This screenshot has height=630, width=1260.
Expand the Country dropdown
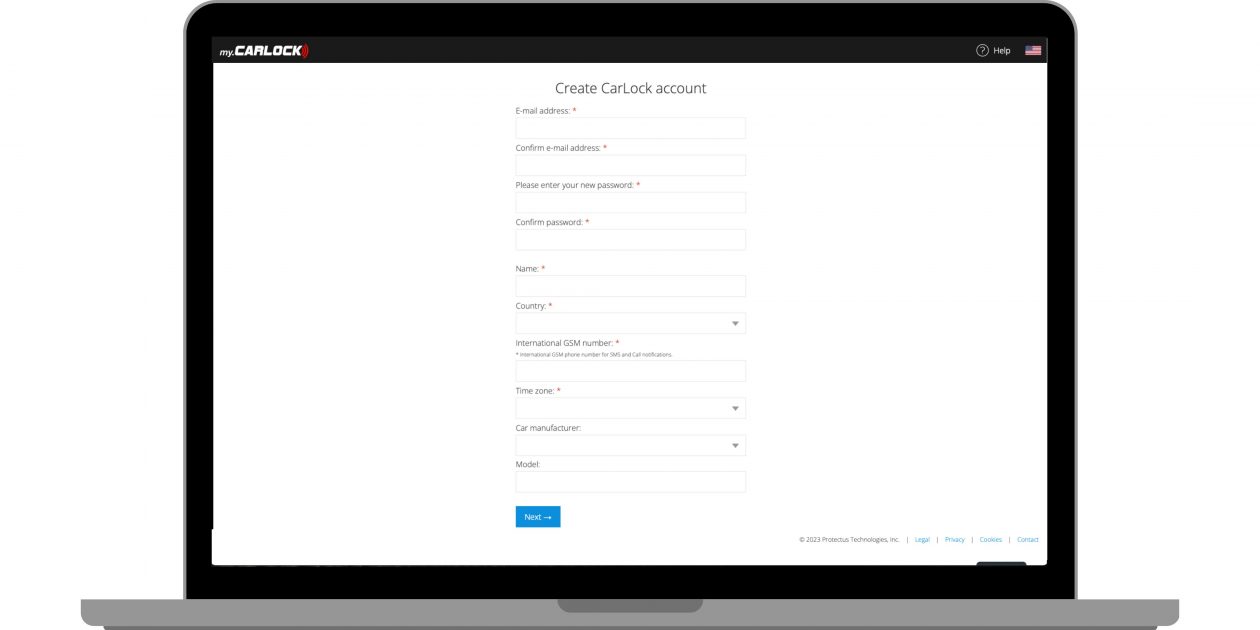(630, 323)
